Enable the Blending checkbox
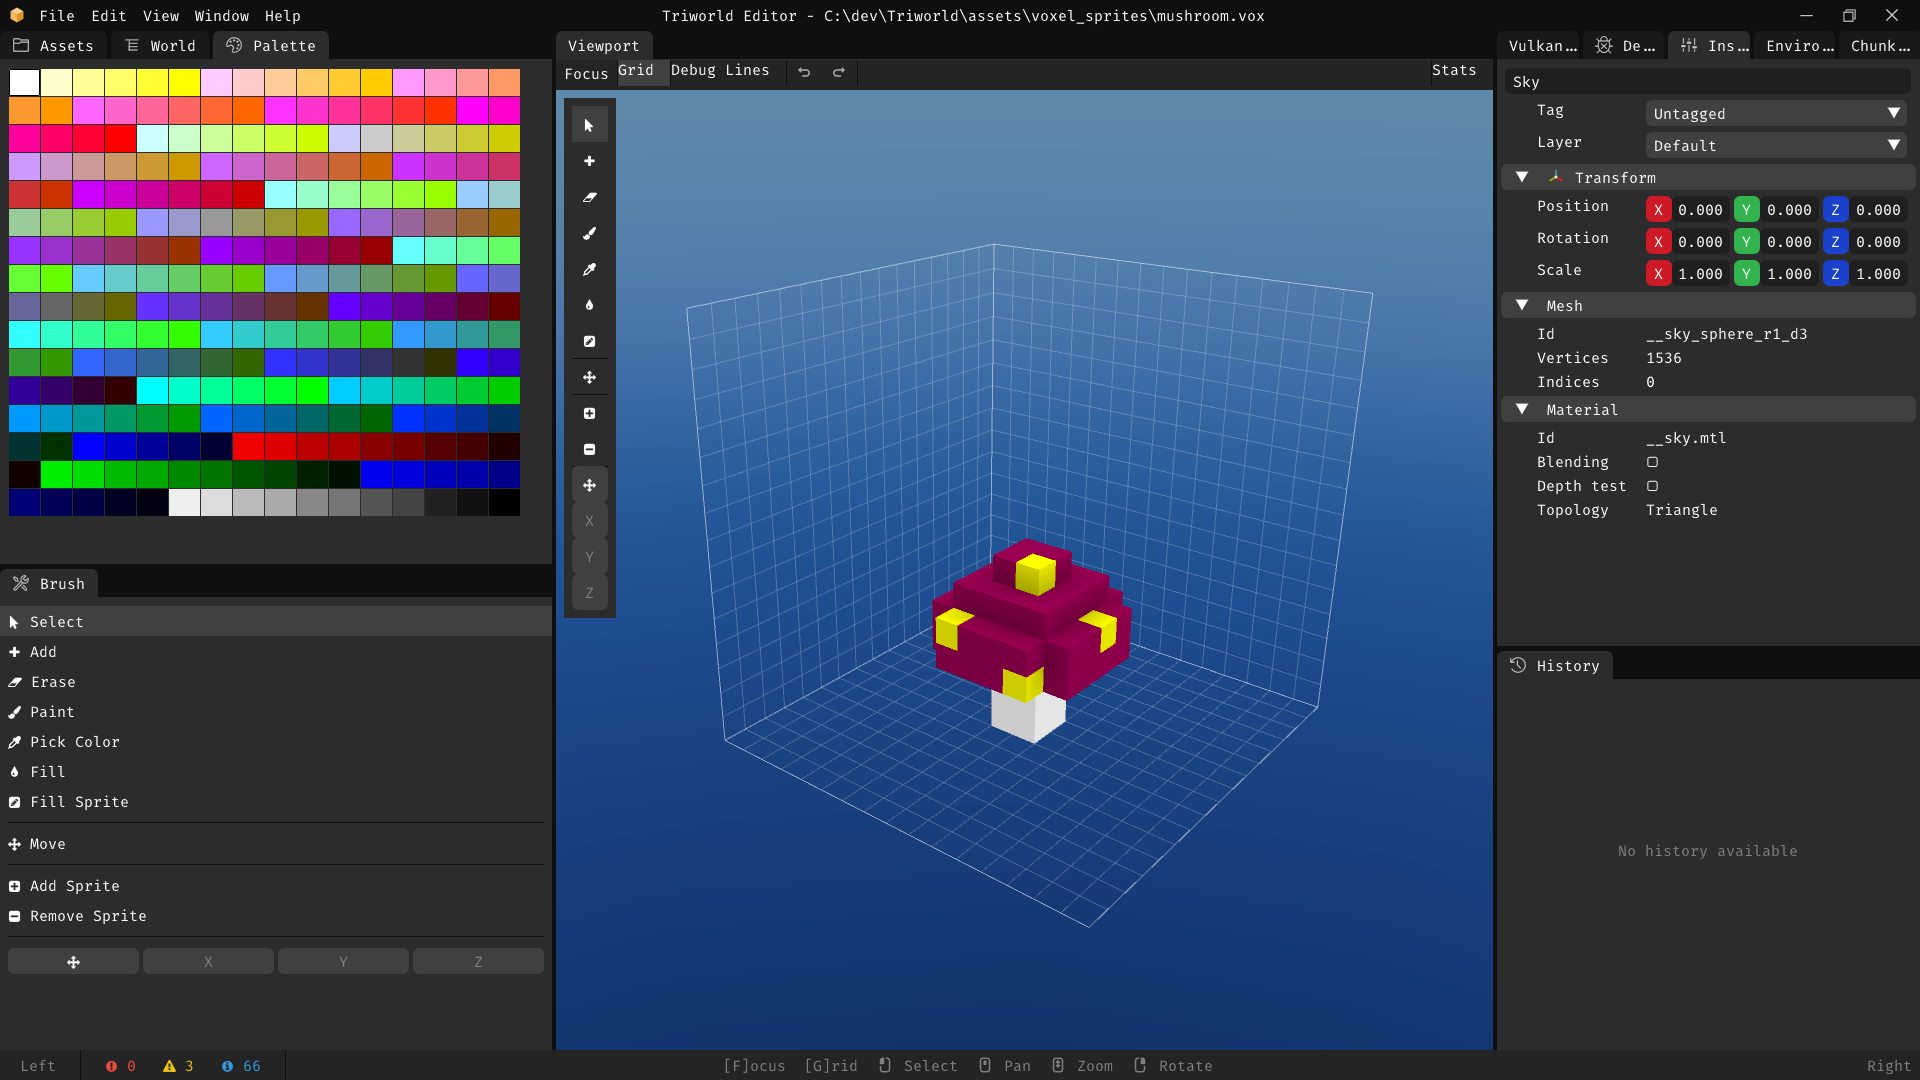1920x1080 pixels. 1652,462
